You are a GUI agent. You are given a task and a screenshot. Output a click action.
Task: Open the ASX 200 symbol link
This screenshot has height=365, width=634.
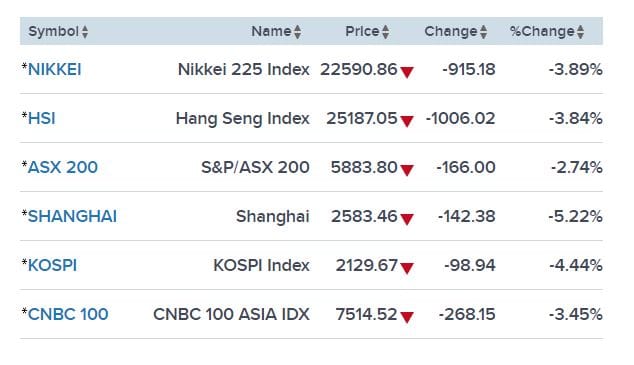(63, 167)
